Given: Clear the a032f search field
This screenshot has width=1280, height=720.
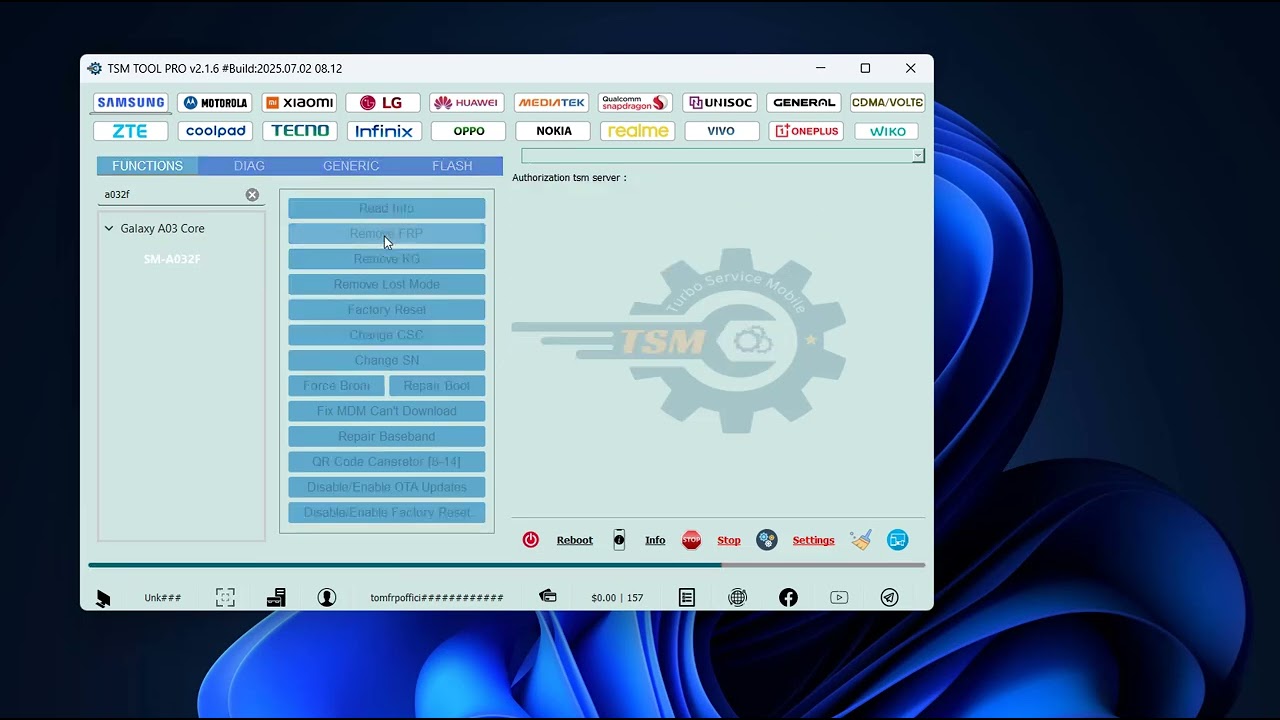Looking at the screenshot, I should click(252, 195).
